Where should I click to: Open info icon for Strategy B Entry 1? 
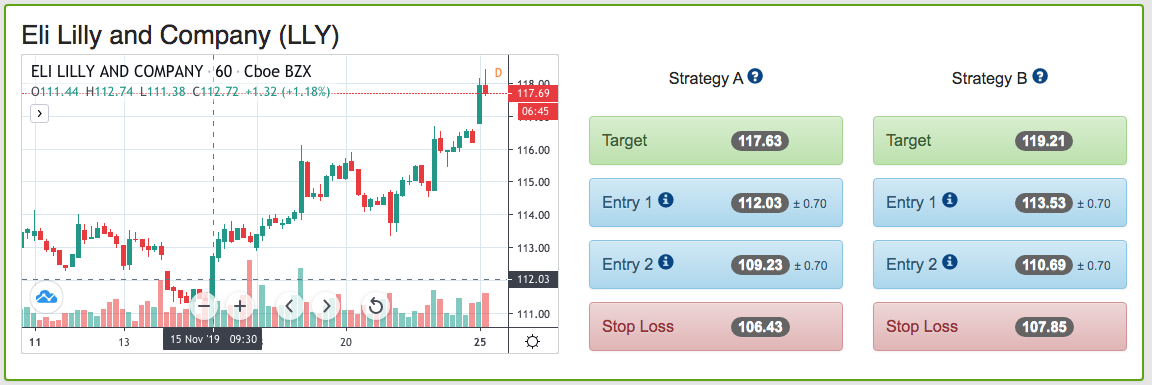[x=950, y=200]
